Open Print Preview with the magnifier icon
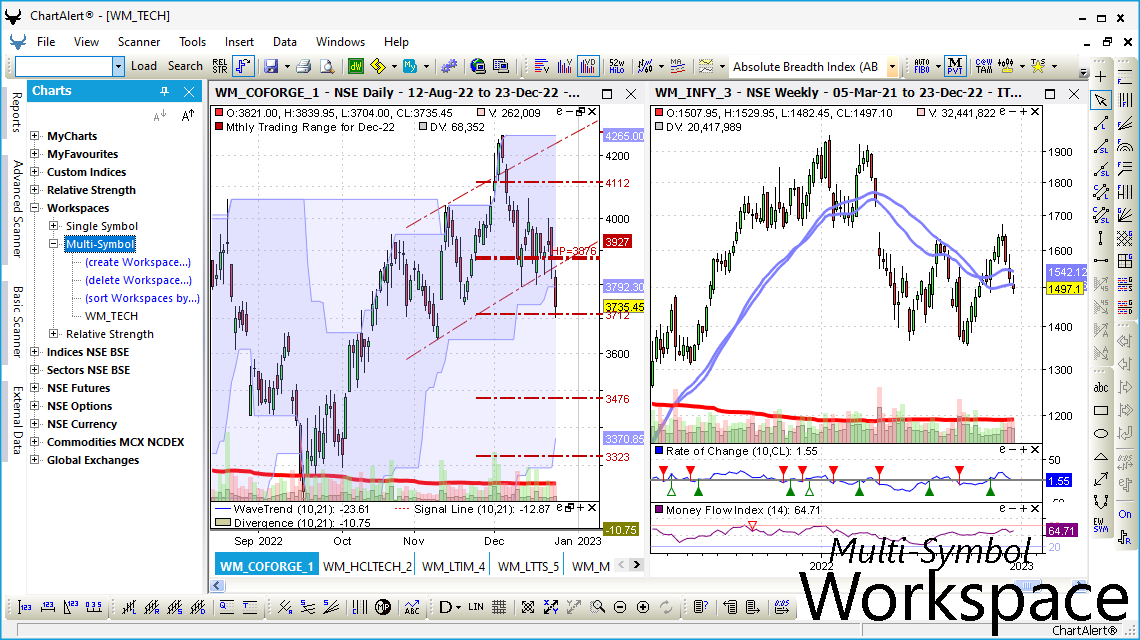 (327, 66)
